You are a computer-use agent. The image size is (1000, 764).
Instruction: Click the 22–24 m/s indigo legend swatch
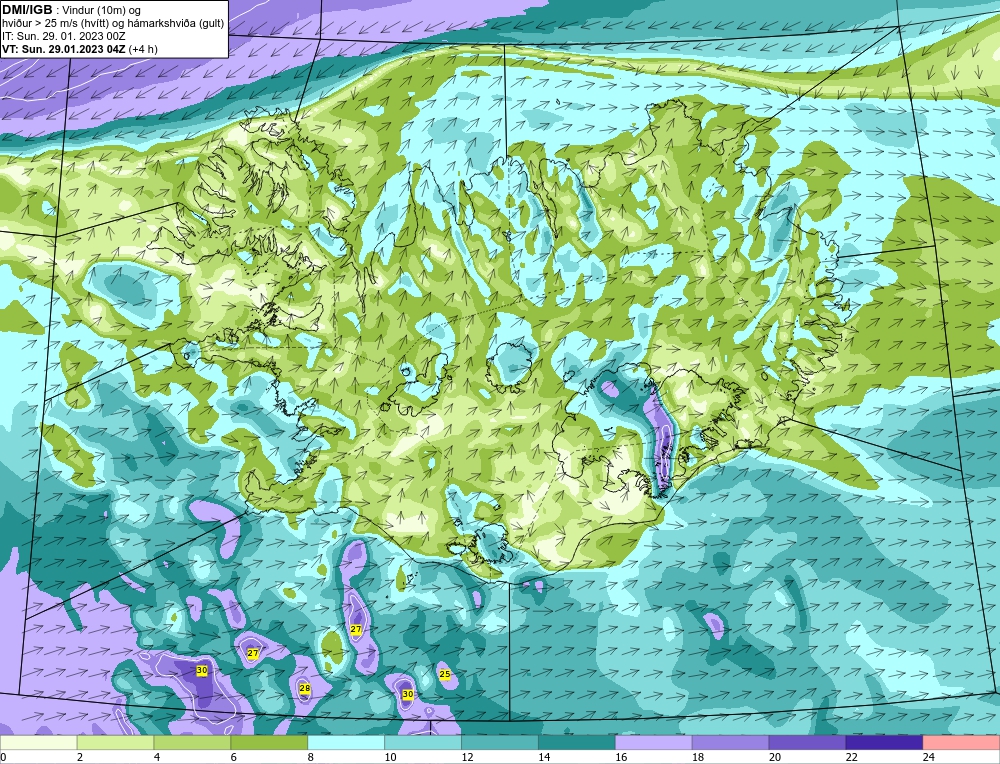point(884,743)
